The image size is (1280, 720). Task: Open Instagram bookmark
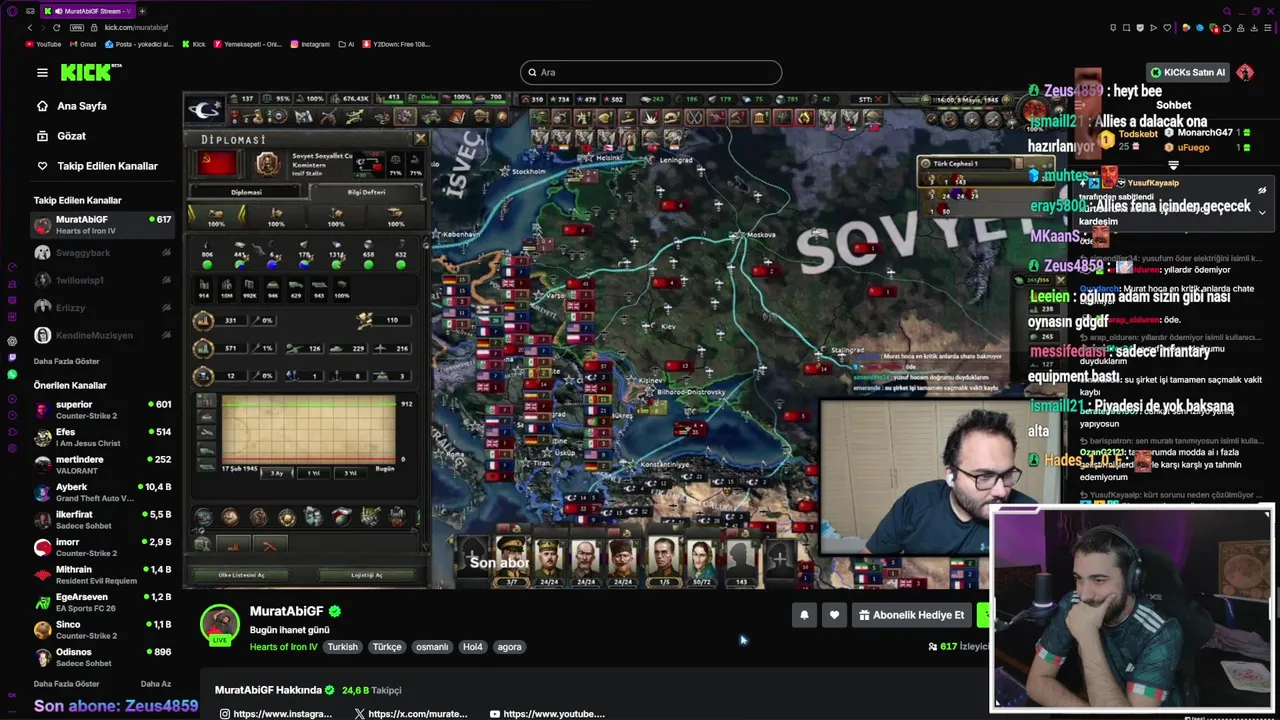(x=309, y=44)
